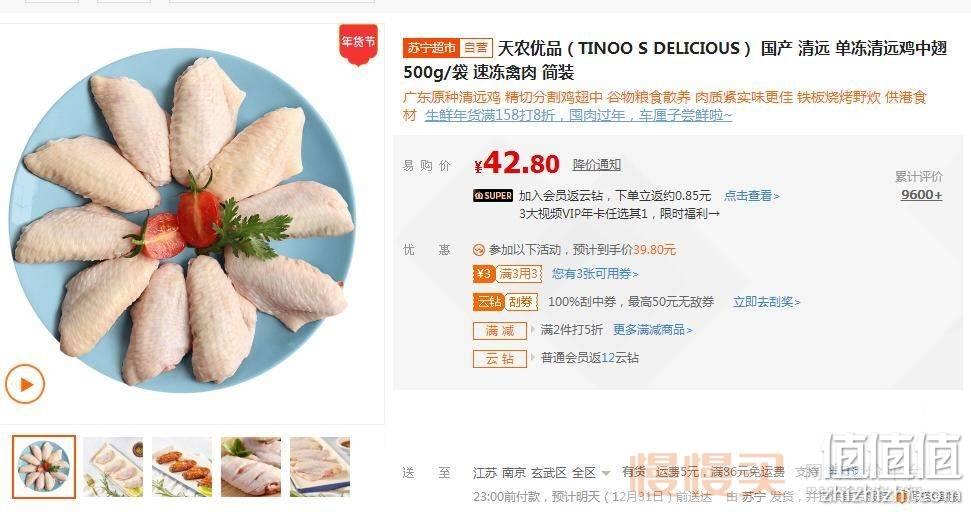Click the 云钻 outlined tag
The height and width of the screenshot is (512, 971).
(x=500, y=358)
